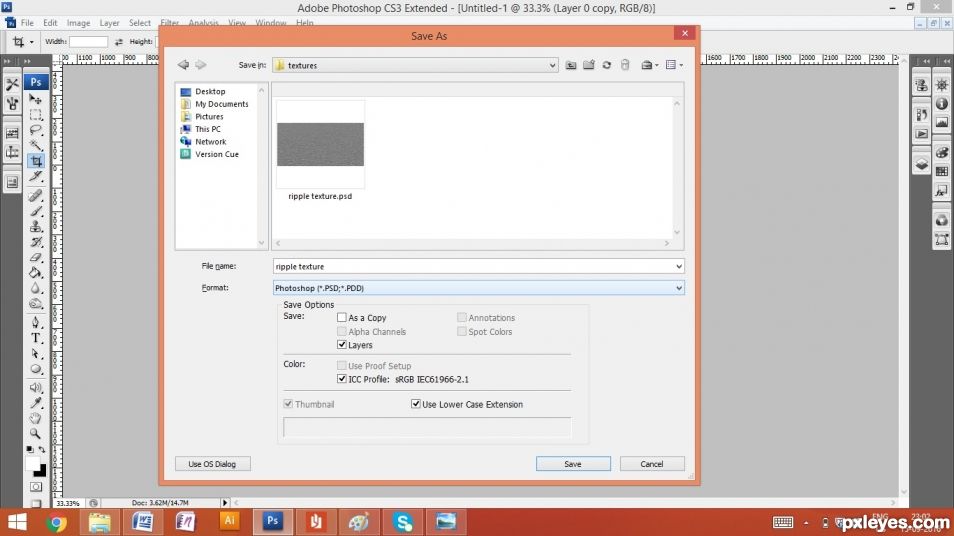The image size is (954, 536).
Task: Select the Crop tool in the toolbox
Action: 36,161
